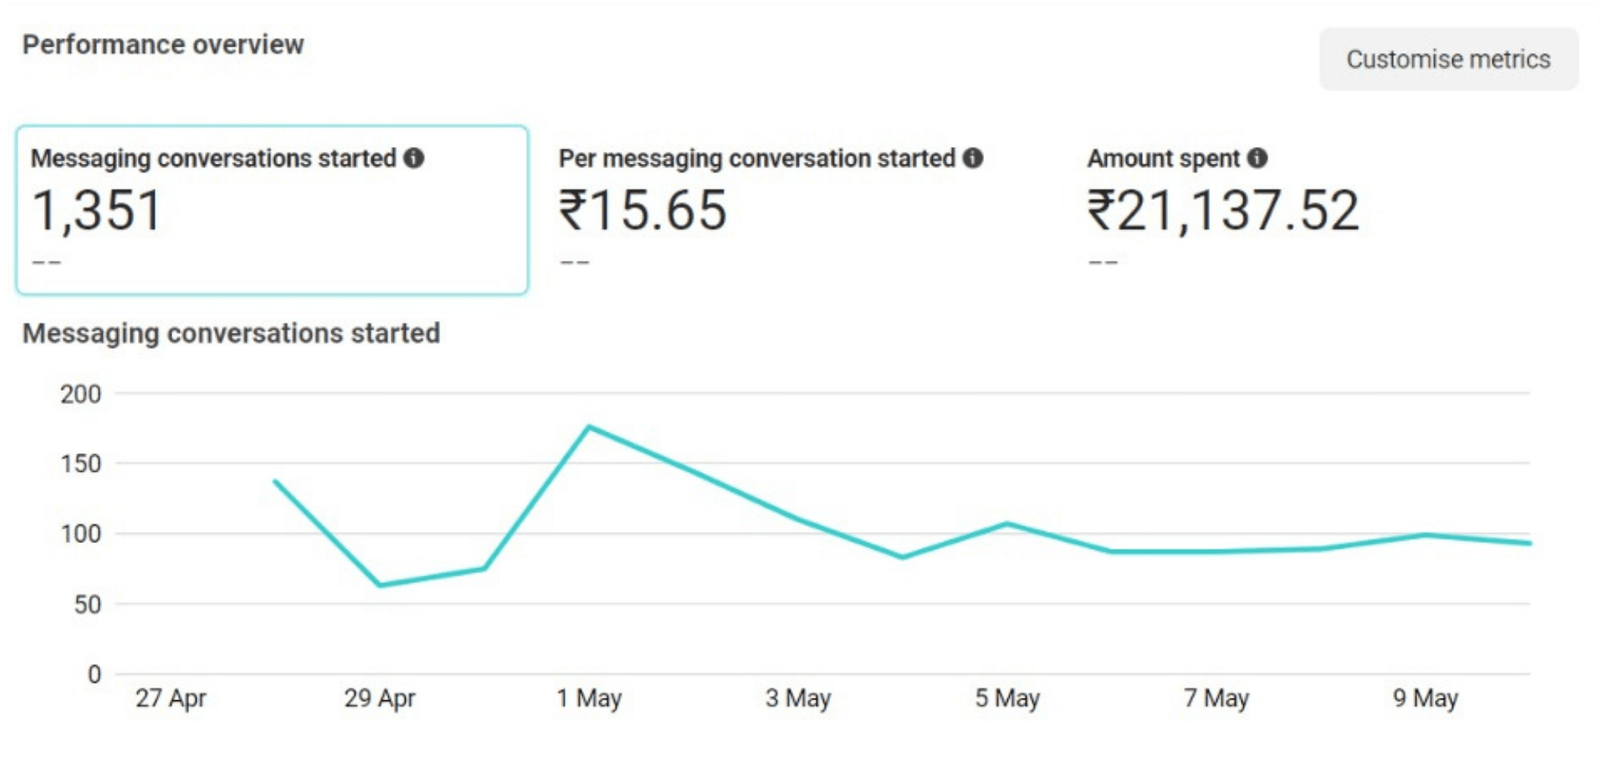
Task: Click the 29 Apr x-axis label
Action: (x=380, y=698)
